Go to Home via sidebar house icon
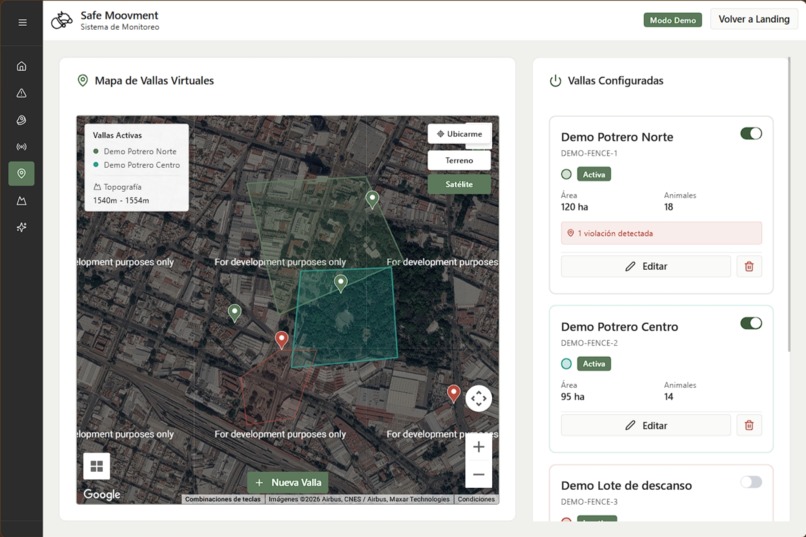The width and height of the screenshot is (806, 537). (x=22, y=66)
